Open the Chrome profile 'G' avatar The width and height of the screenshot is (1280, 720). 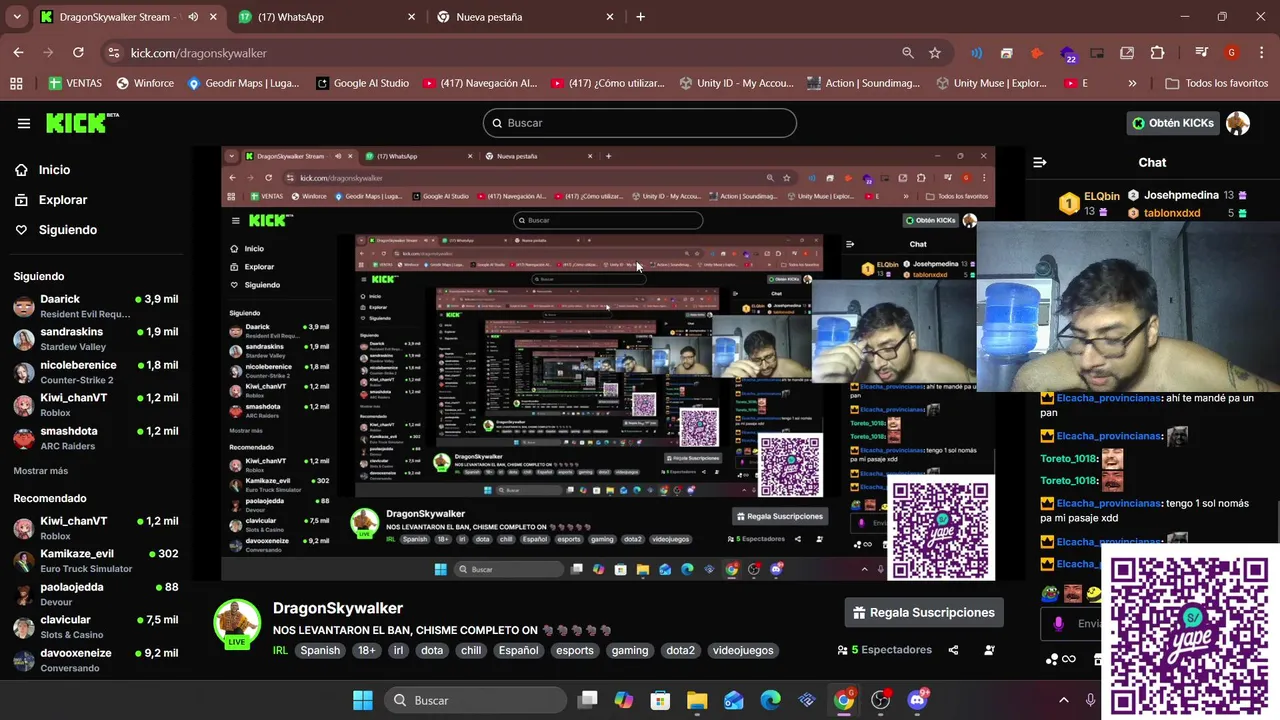1231,53
